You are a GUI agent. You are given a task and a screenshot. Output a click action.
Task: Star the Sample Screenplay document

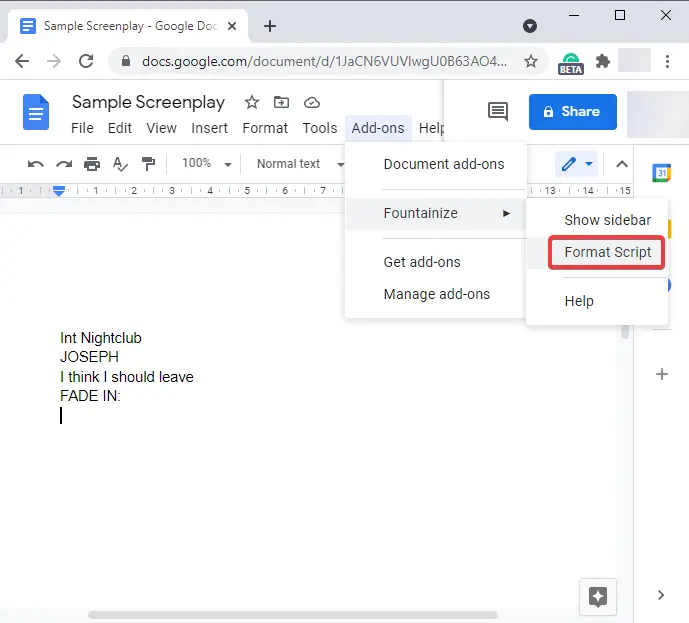252,102
